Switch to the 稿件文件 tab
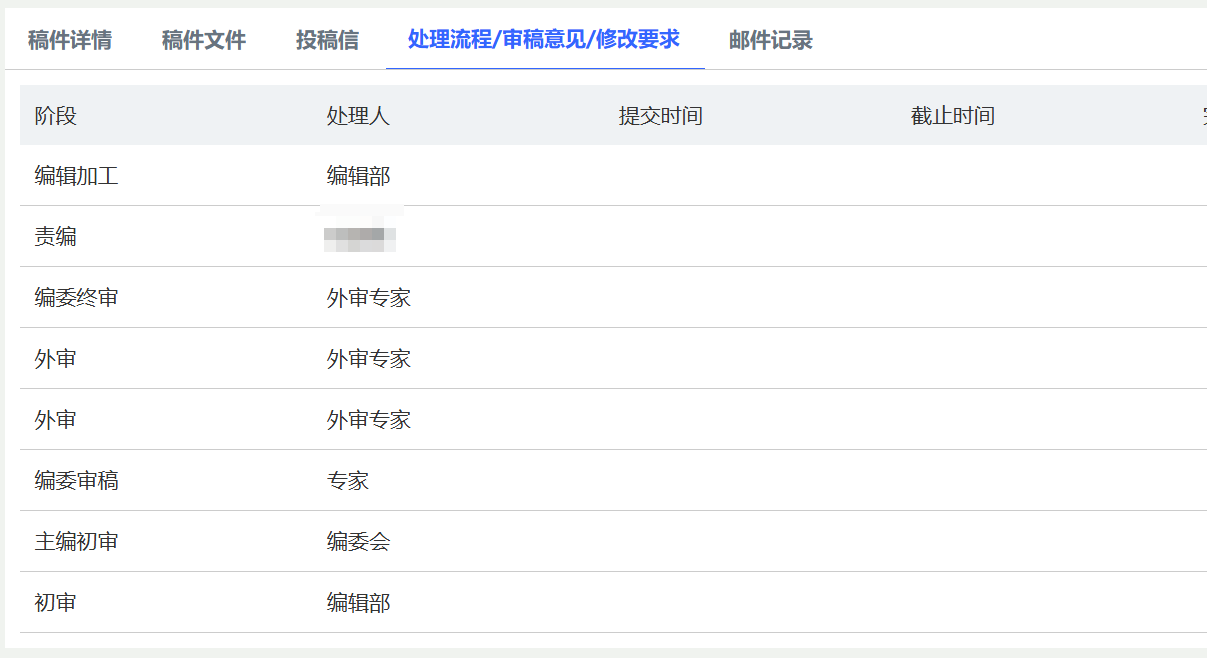Viewport: 1207px width, 658px height. click(204, 40)
